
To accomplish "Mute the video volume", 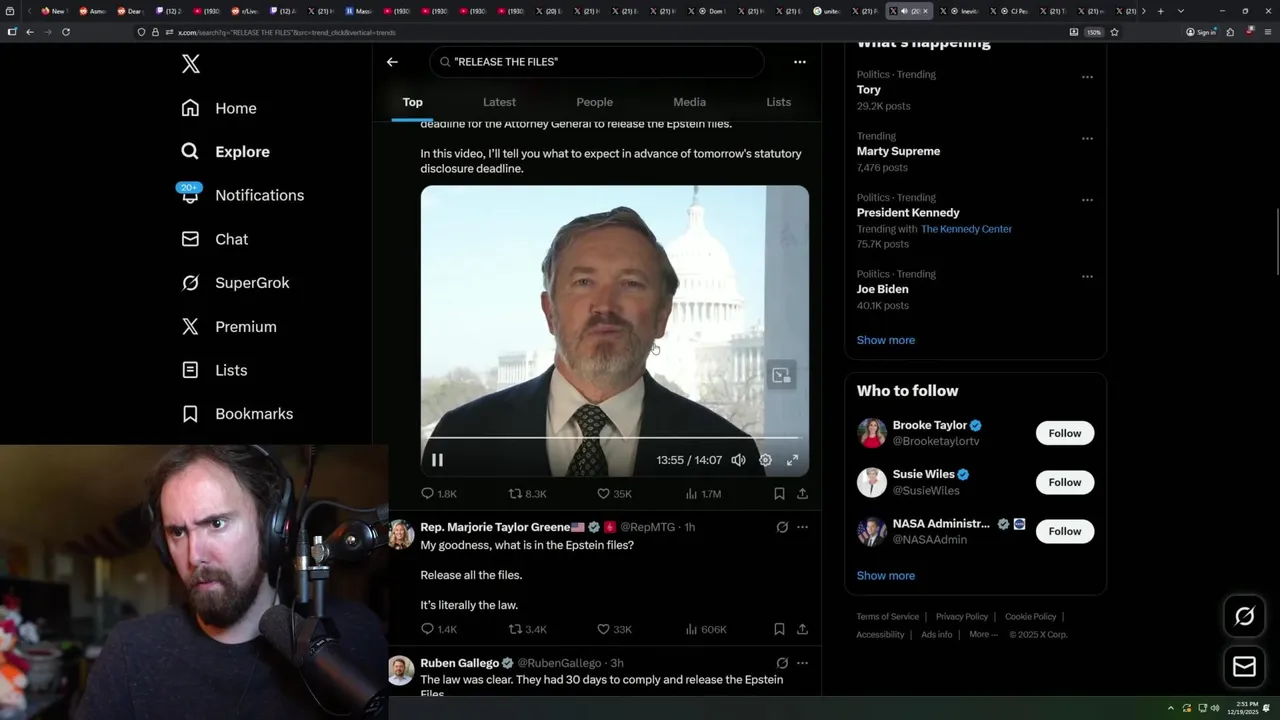I will (x=738, y=460).
